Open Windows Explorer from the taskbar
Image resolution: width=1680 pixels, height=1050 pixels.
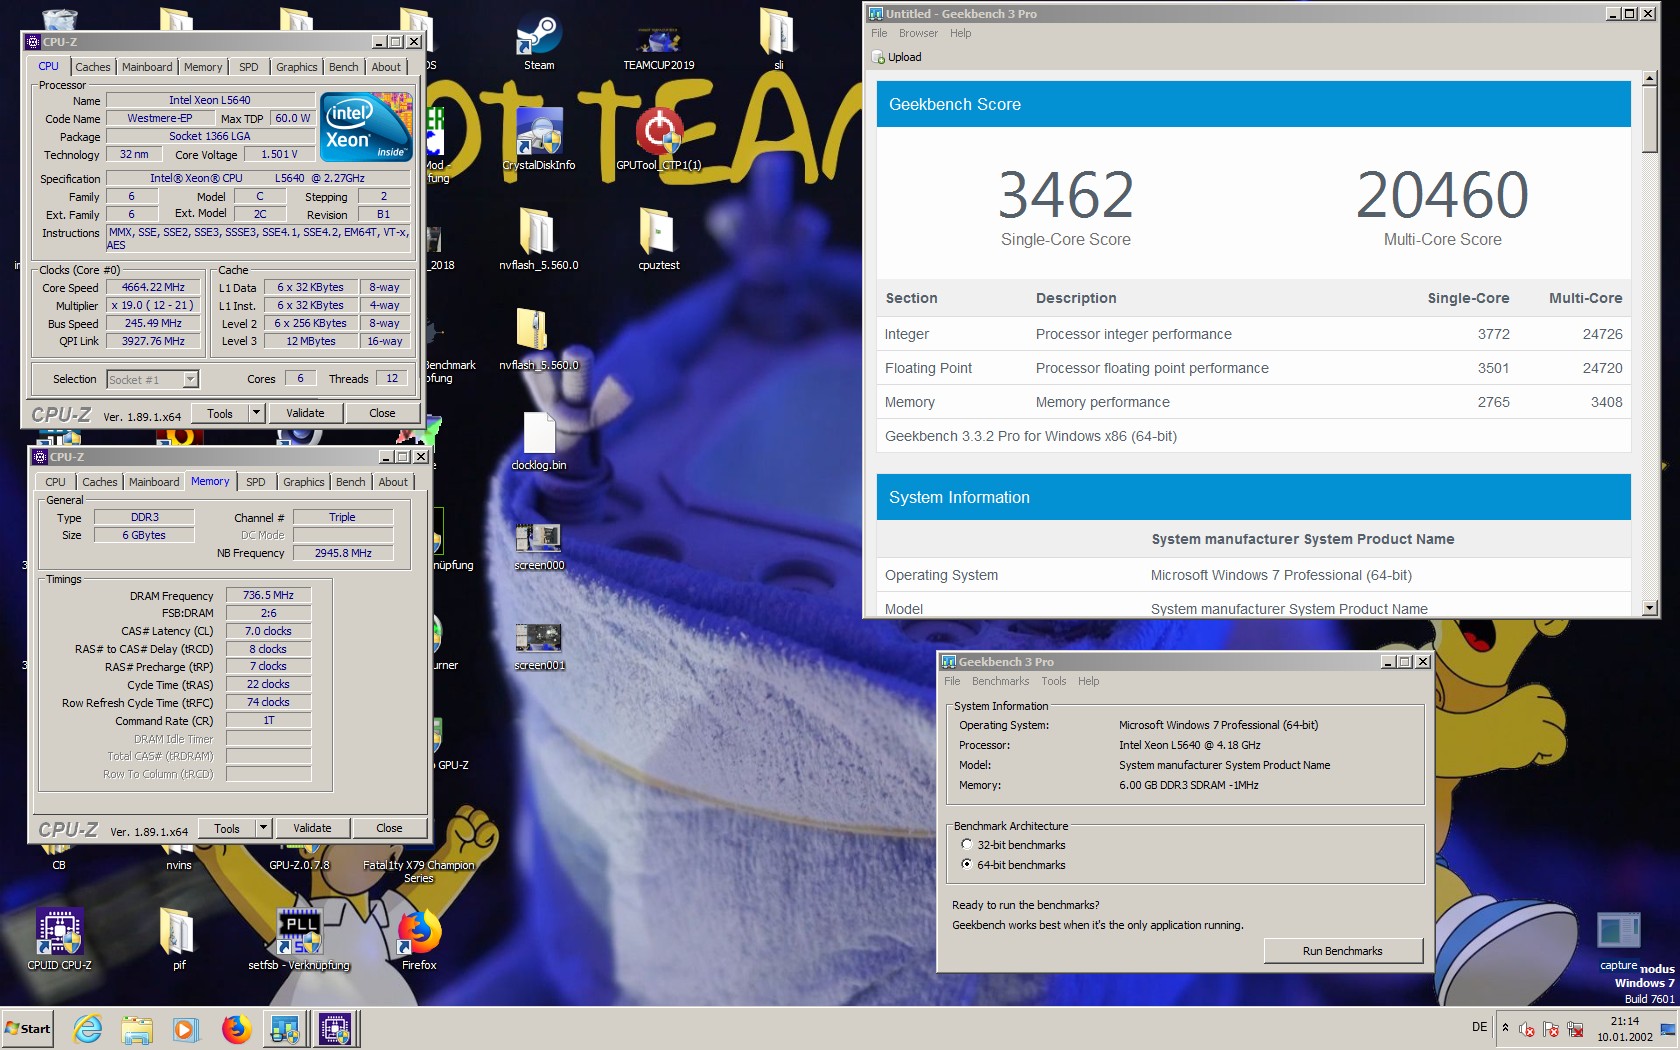[137, 1028]
